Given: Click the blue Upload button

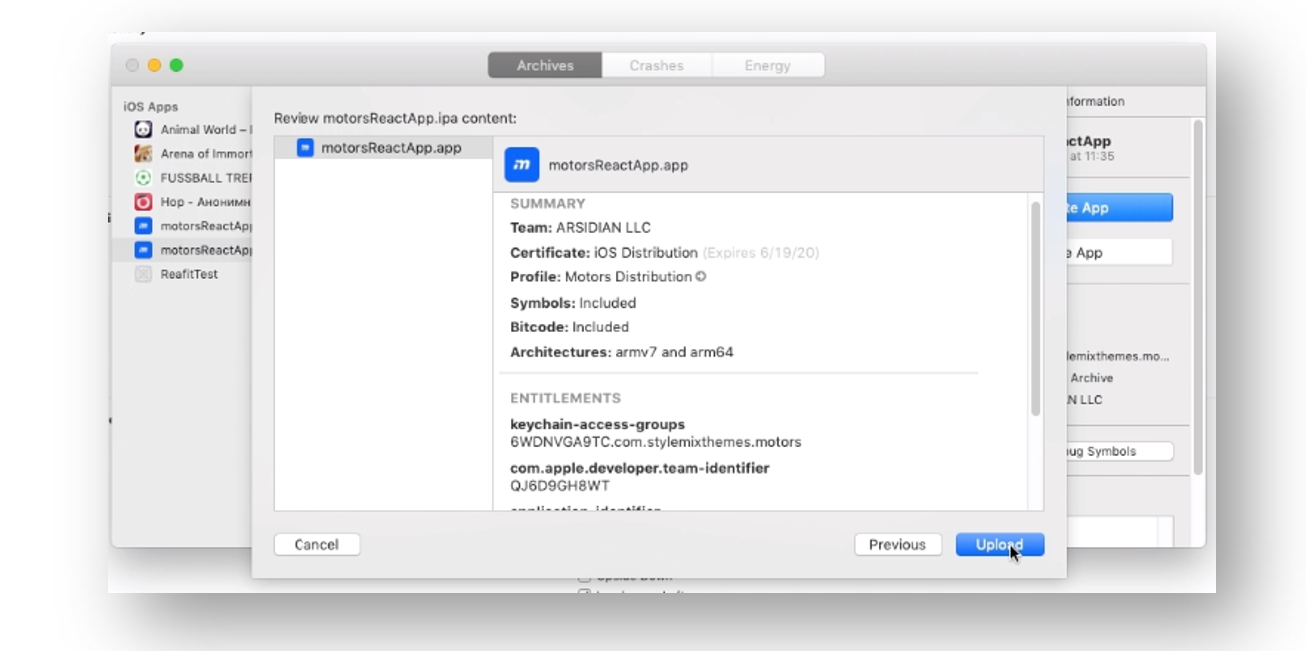Looking at the screenshot, I should 999,545.
